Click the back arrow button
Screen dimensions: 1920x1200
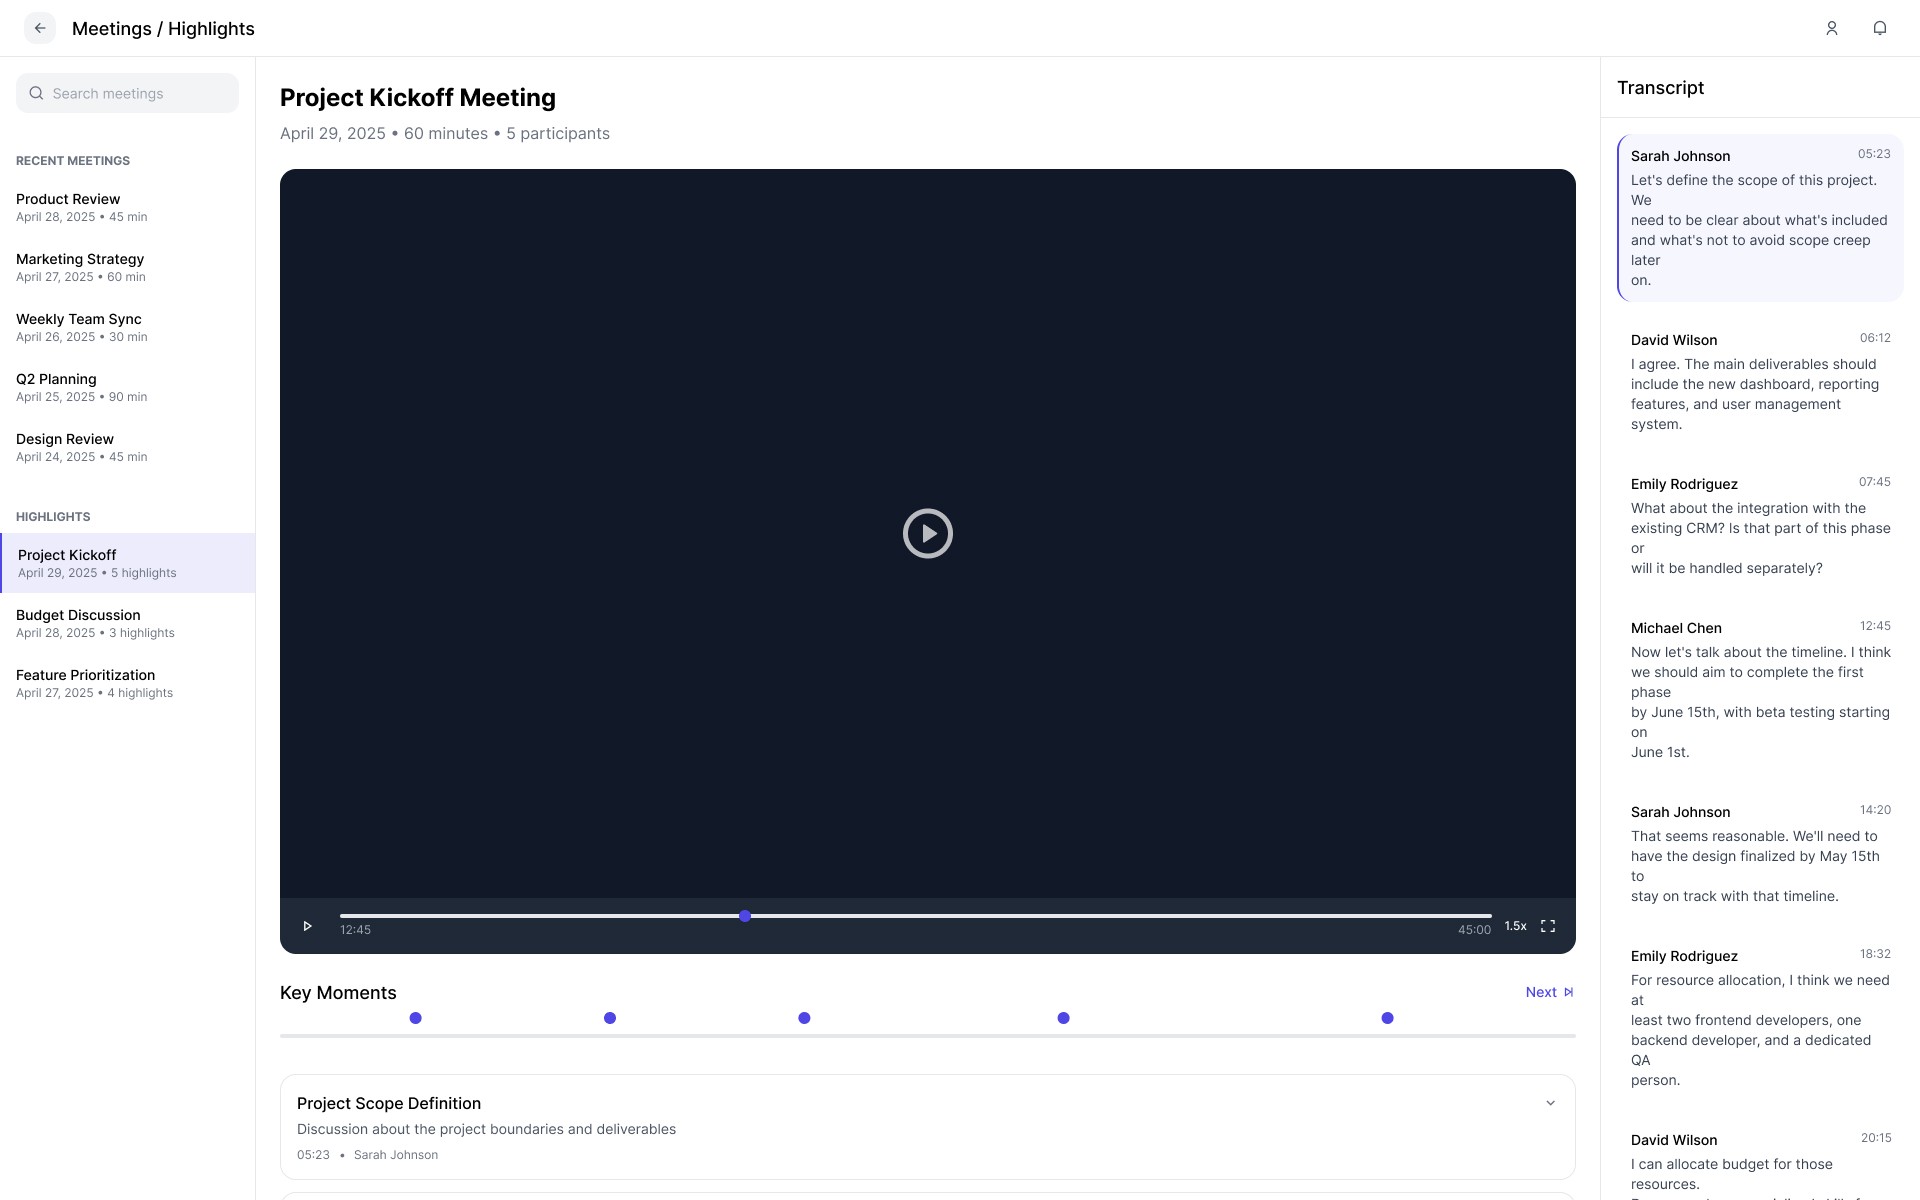[40, 28]
